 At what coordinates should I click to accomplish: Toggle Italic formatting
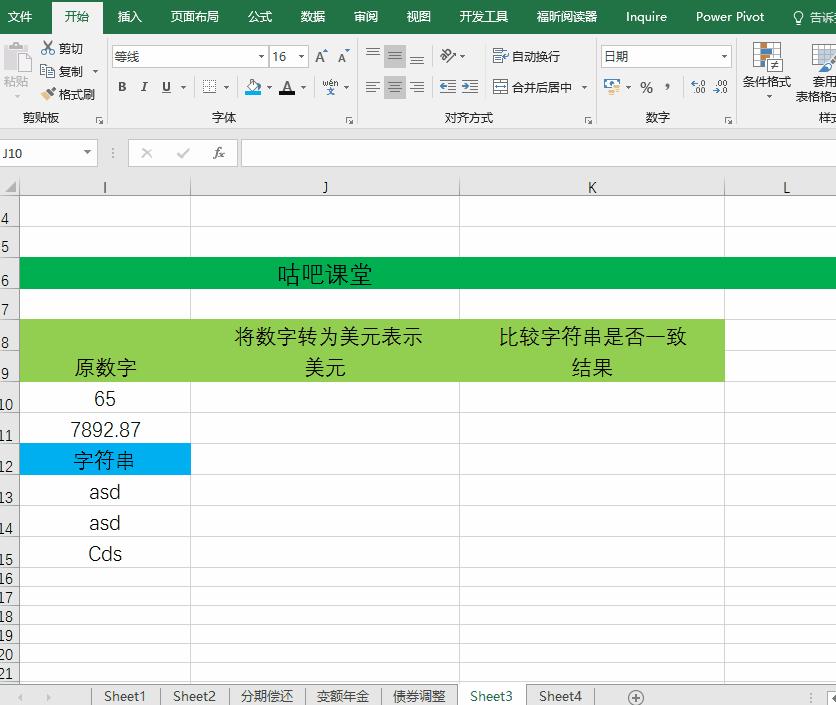143,87
